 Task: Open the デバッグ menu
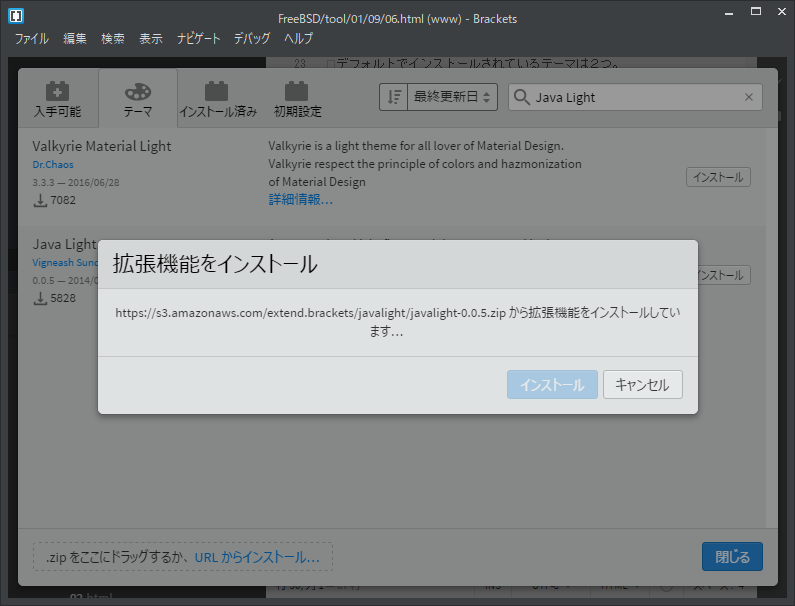pos(252,39)
